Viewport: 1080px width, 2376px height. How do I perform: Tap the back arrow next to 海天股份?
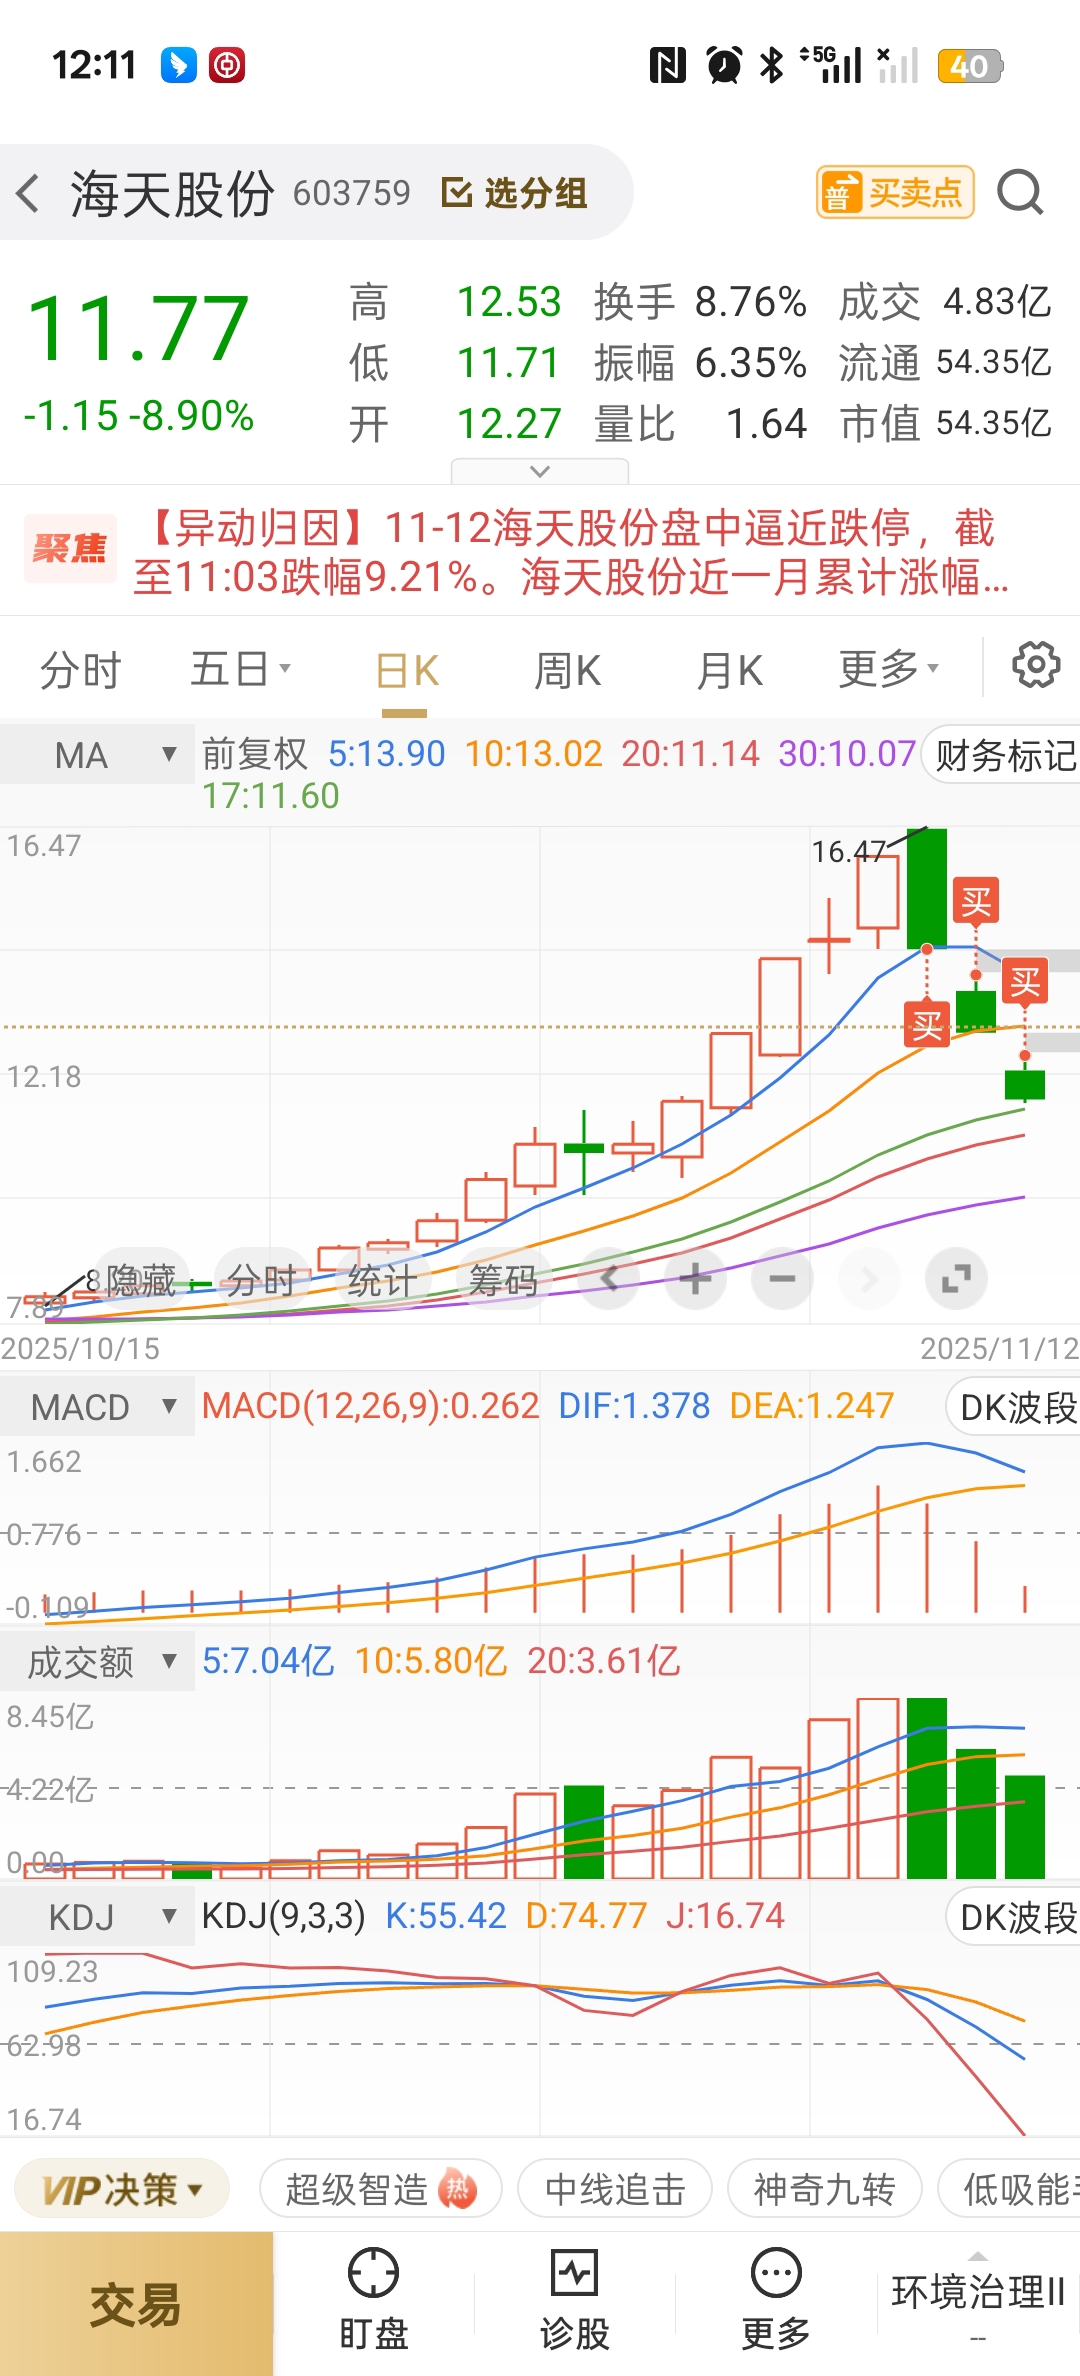[28, 193]
